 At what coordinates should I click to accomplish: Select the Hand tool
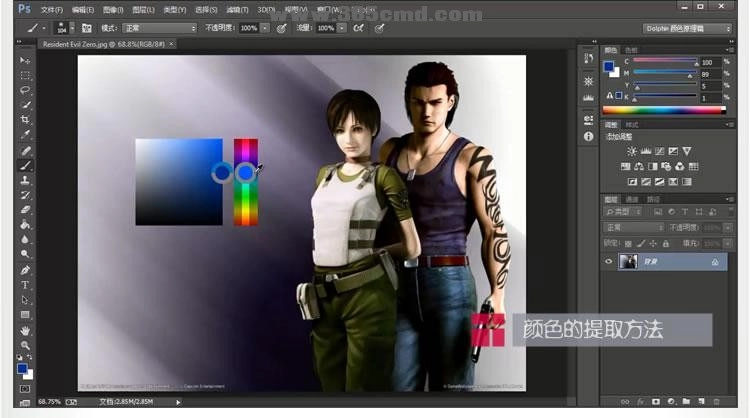25,330
